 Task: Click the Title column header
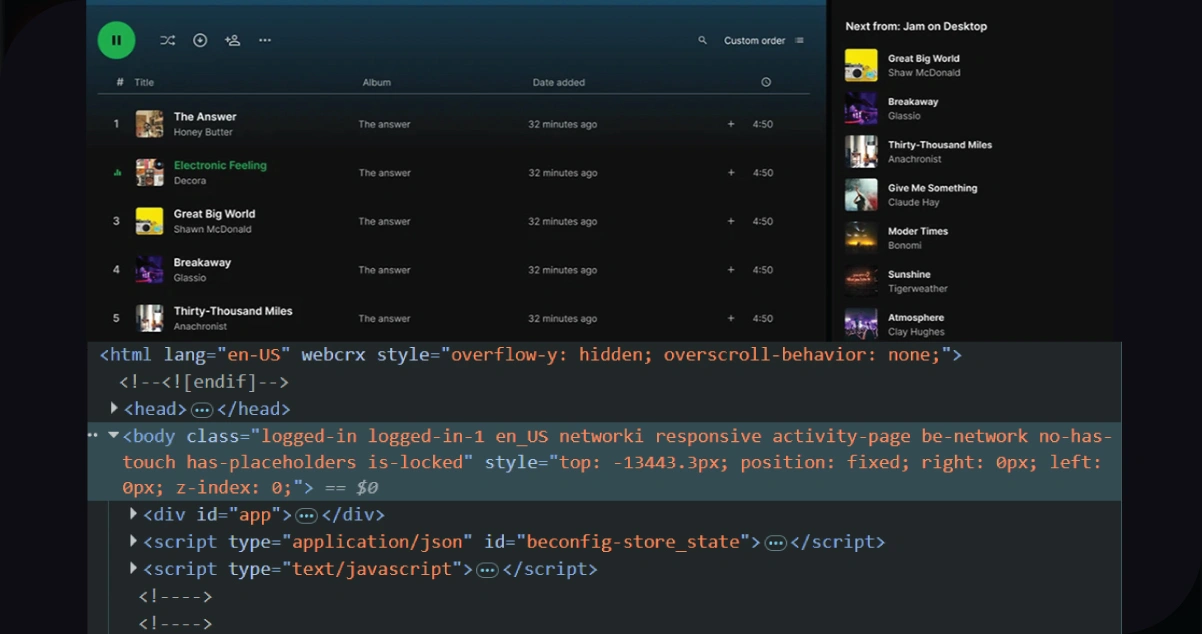(x=144, y=82)
